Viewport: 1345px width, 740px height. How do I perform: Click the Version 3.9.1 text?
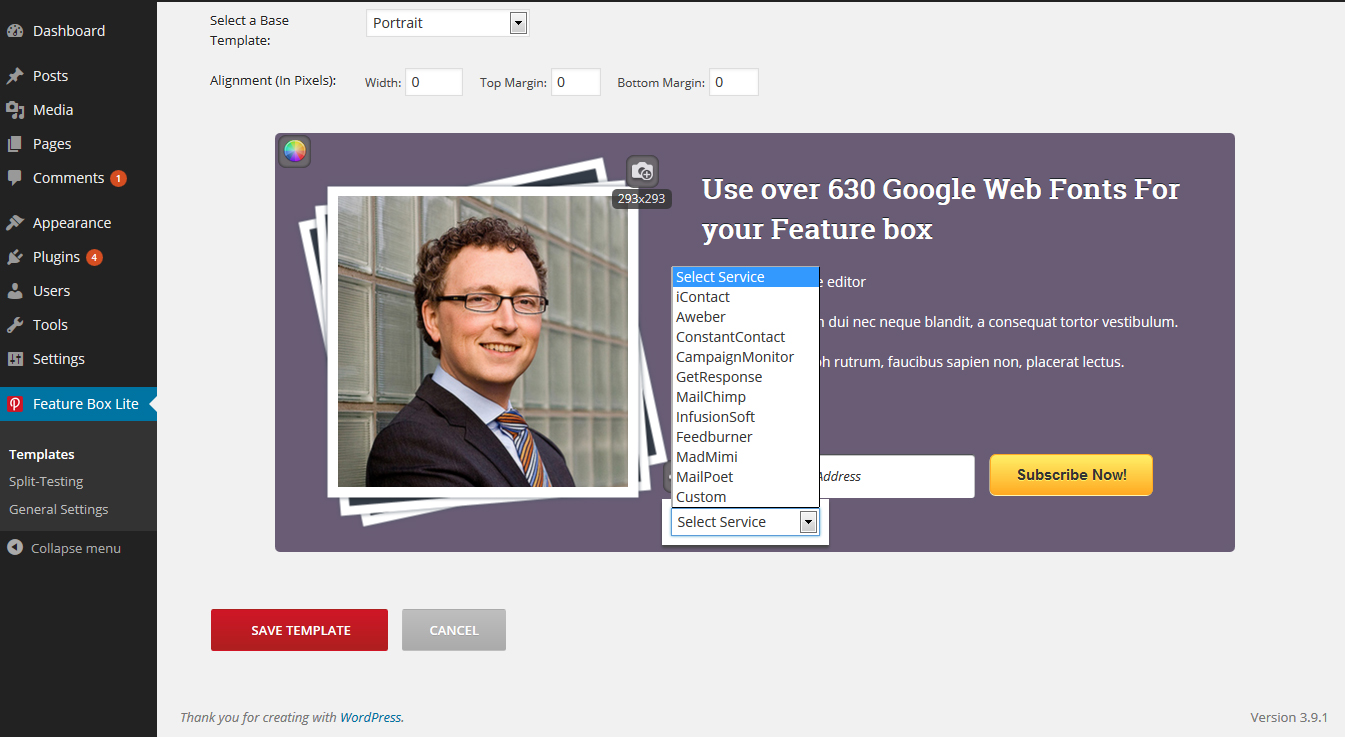[x=1289, y=717]
